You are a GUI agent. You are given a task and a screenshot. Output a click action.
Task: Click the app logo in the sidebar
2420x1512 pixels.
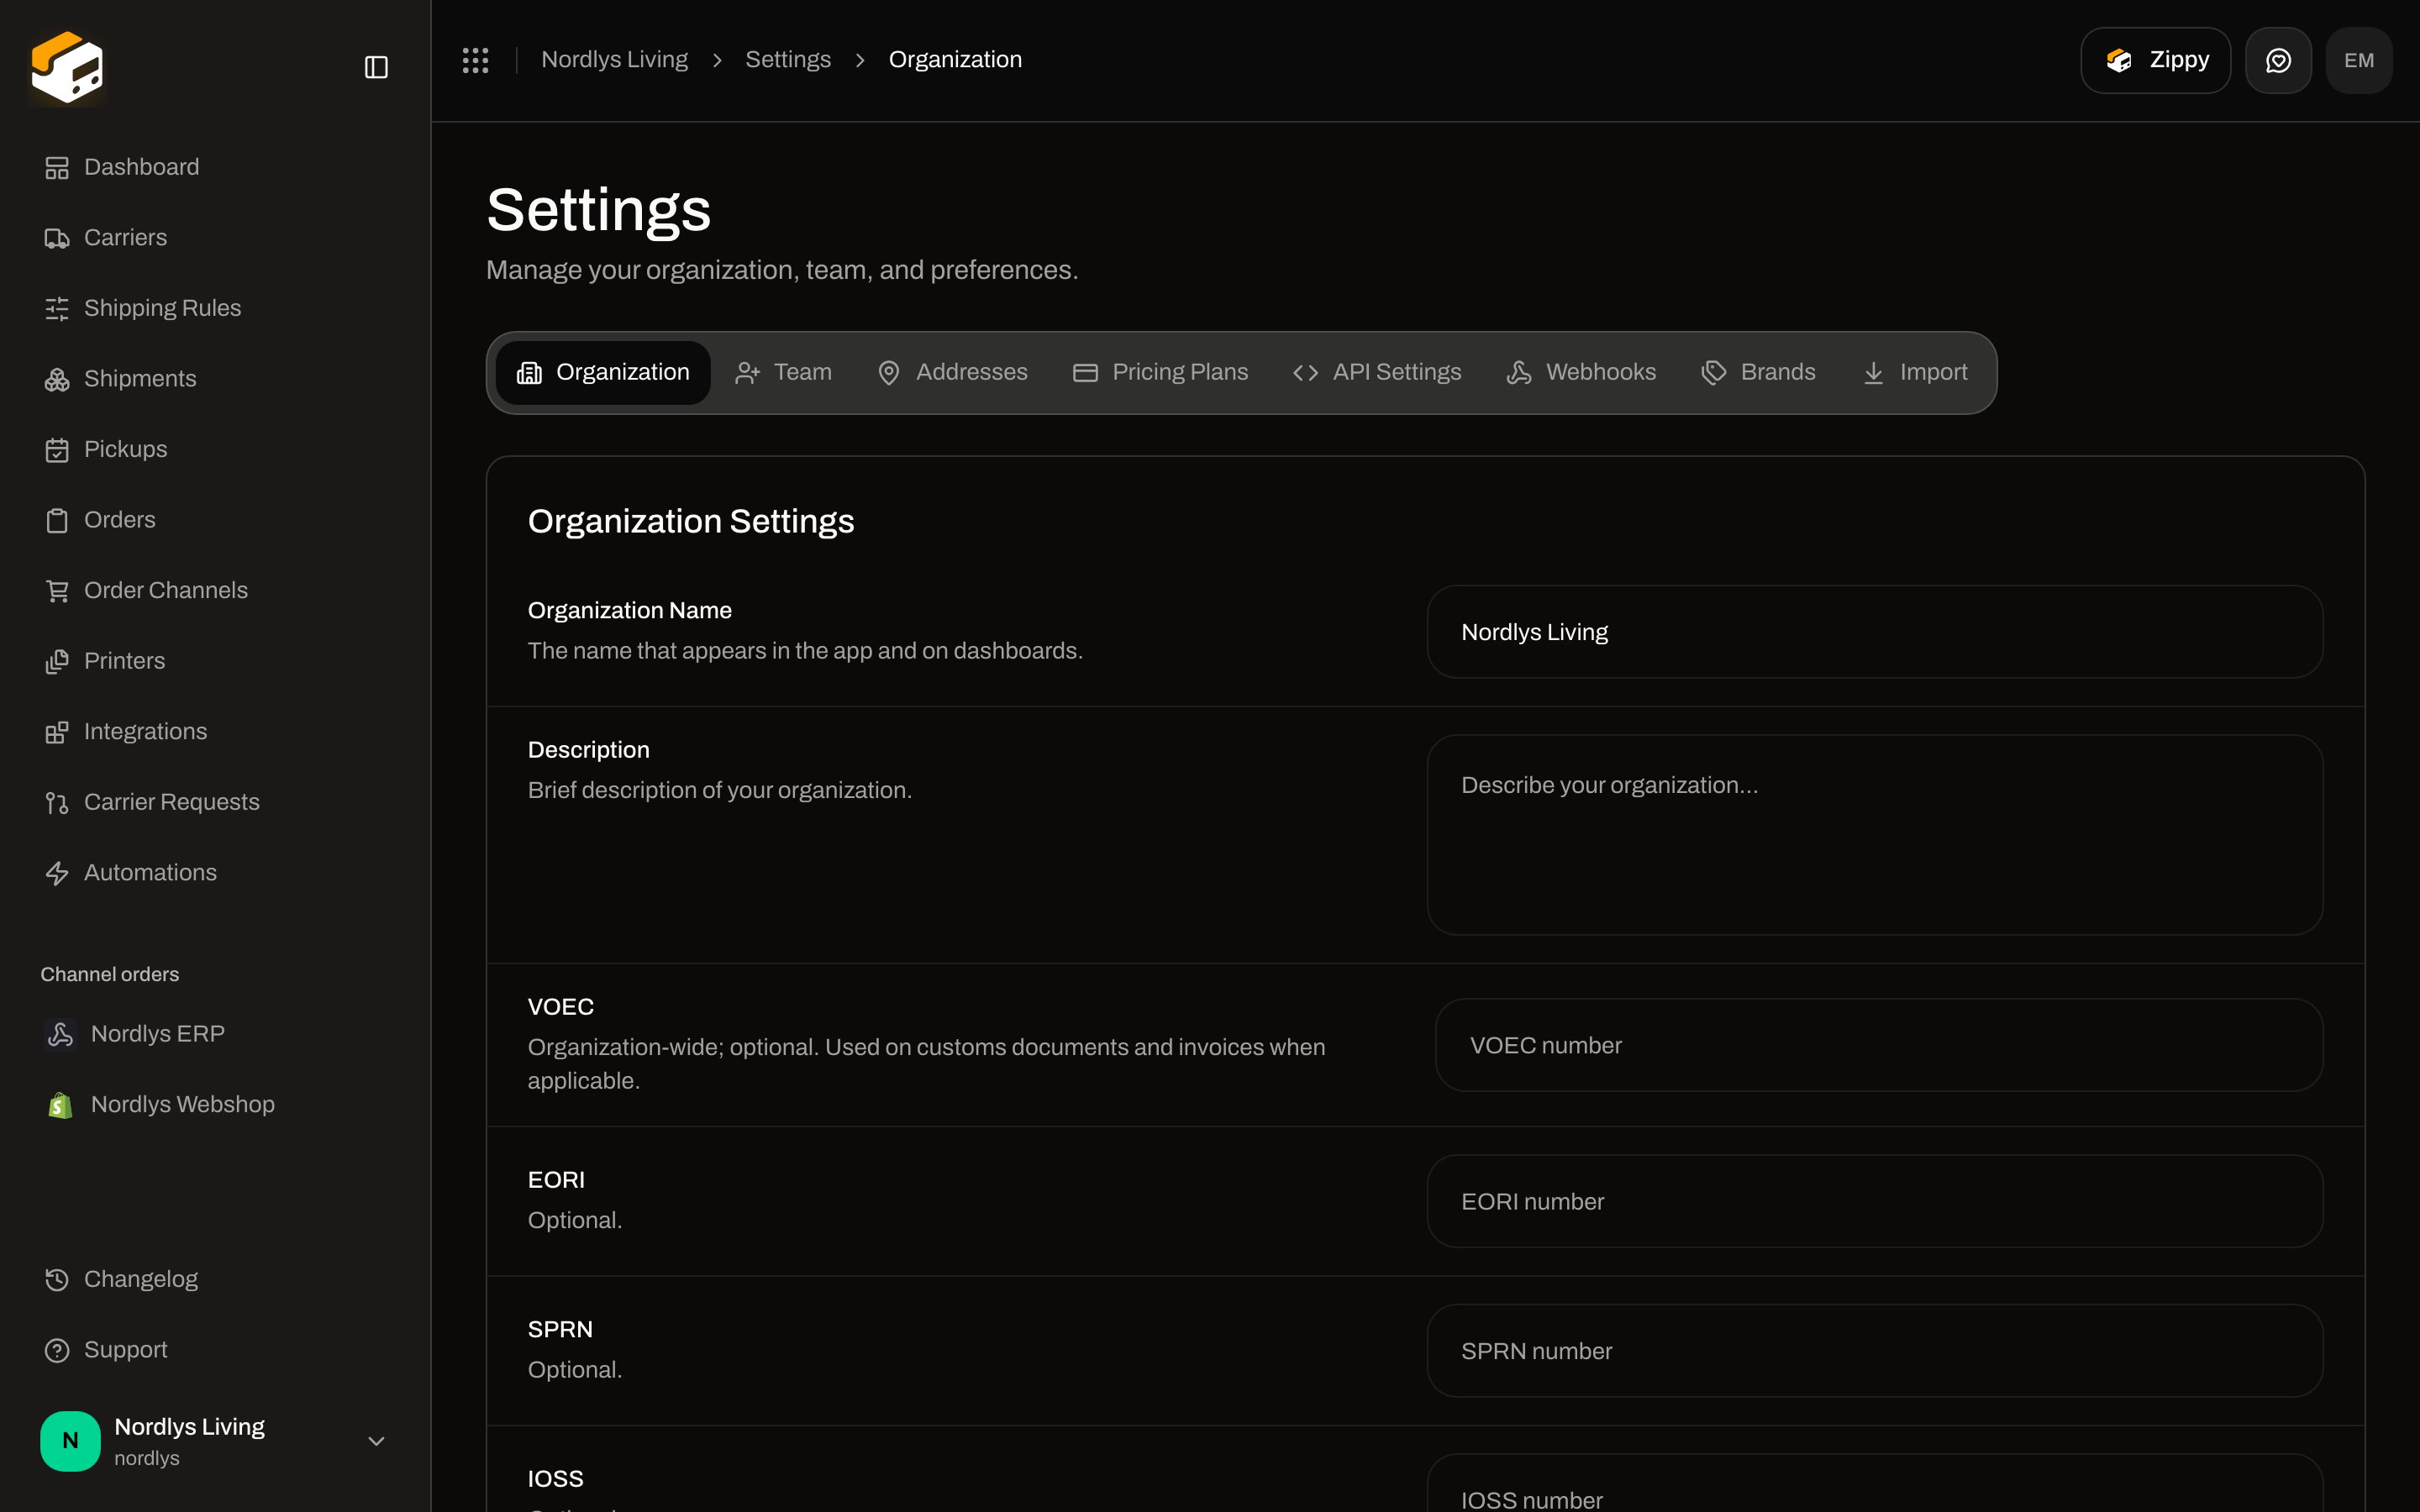pyautogui.click(x=67, y=67)
